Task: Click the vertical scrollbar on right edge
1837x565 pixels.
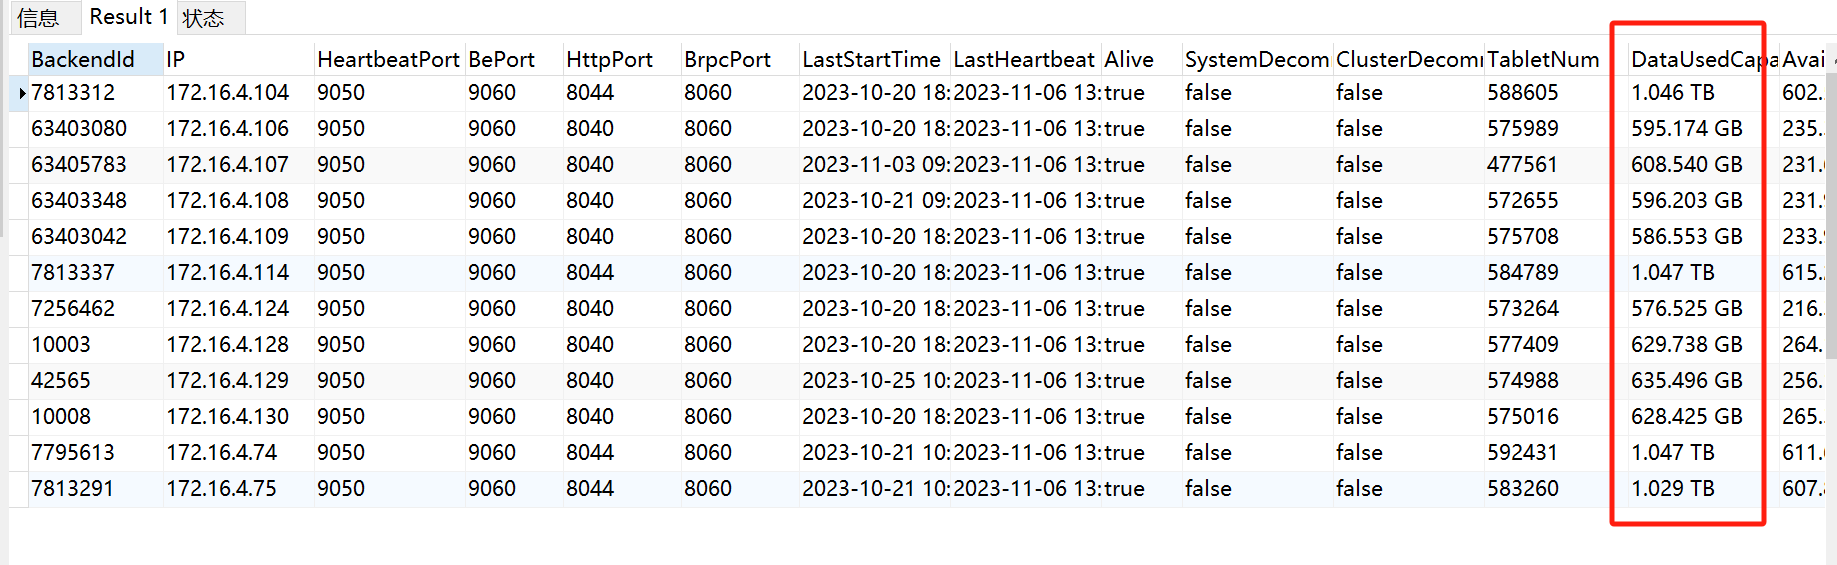Action: coord(1831,300)
